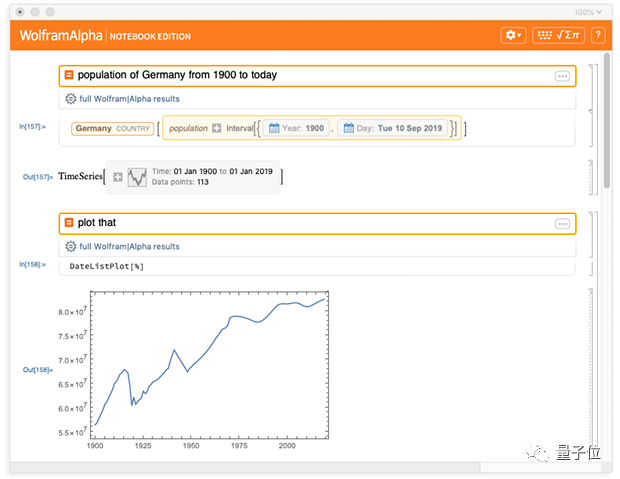Click the horizontal scrollbar at the window bottom
The height and width of the screenshot is (479, 620).
click(x=245, y=467)
